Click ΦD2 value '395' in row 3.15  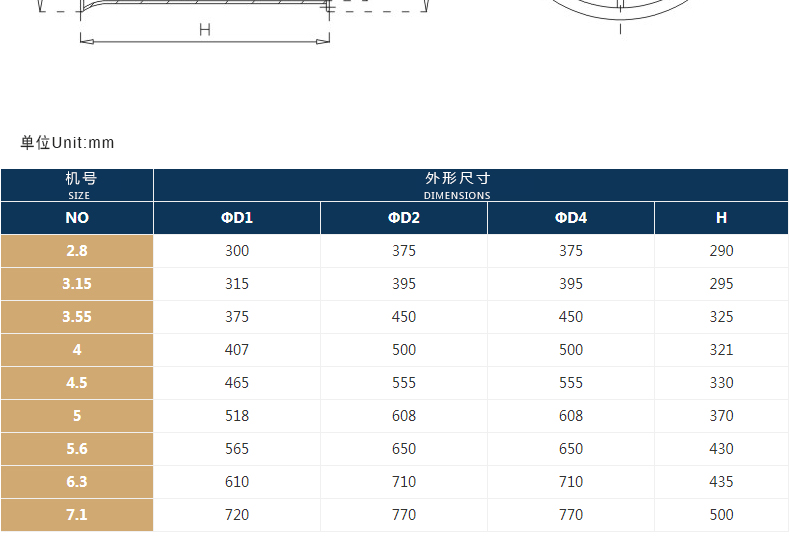404,284
